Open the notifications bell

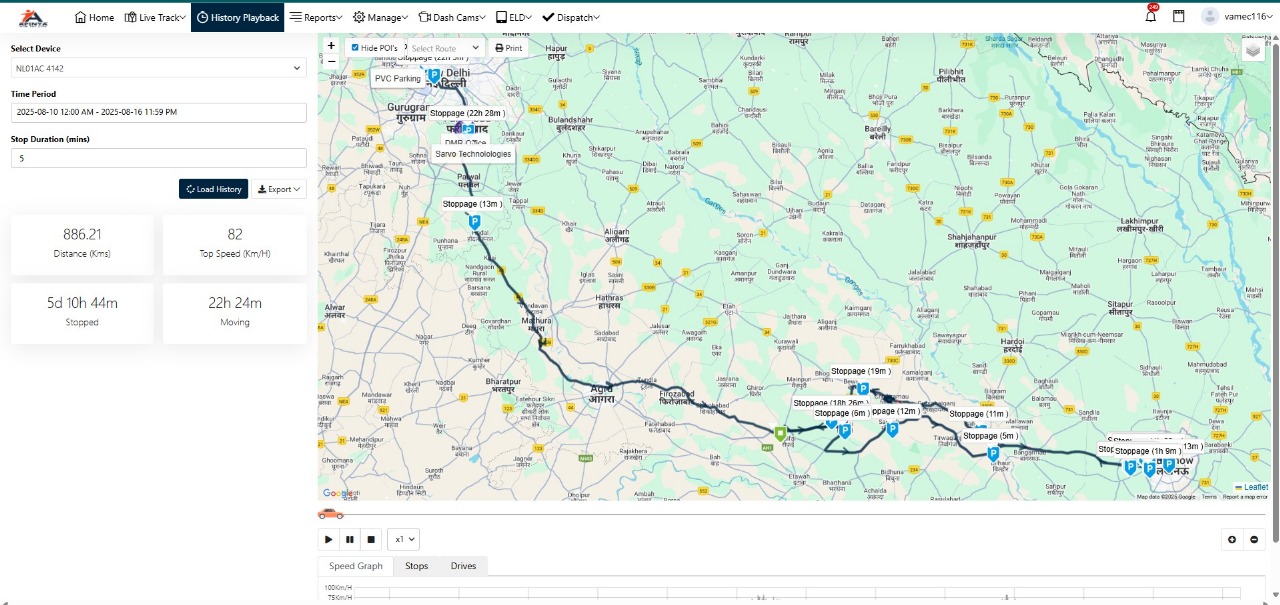click(1150, 17)
